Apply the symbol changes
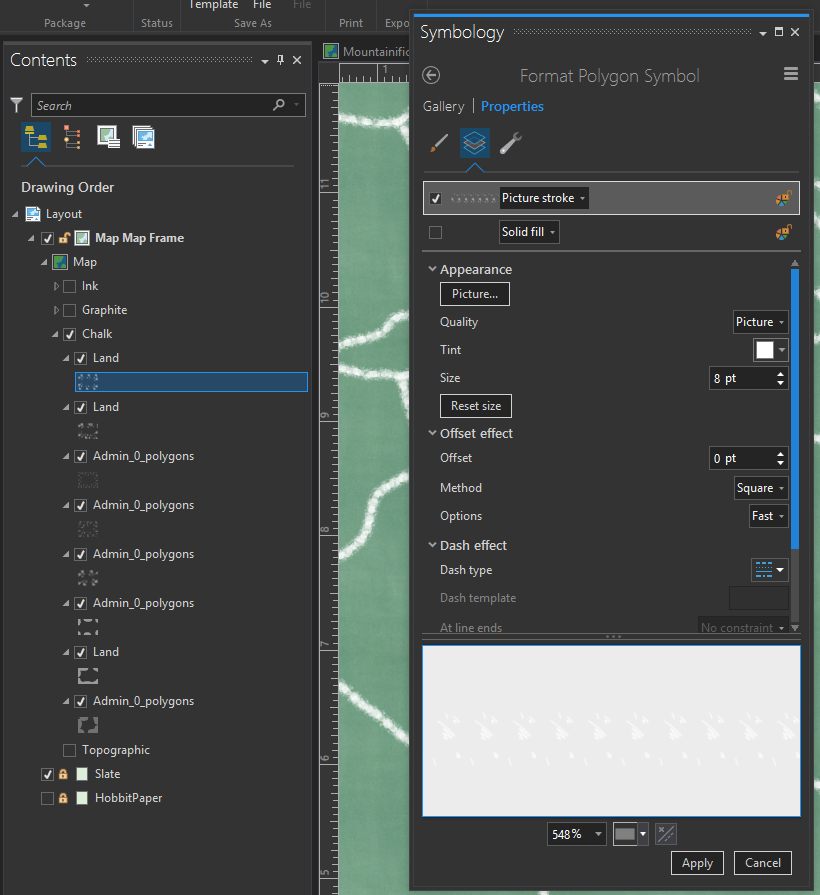Screen dimensions: 820x895 point(697,862)
